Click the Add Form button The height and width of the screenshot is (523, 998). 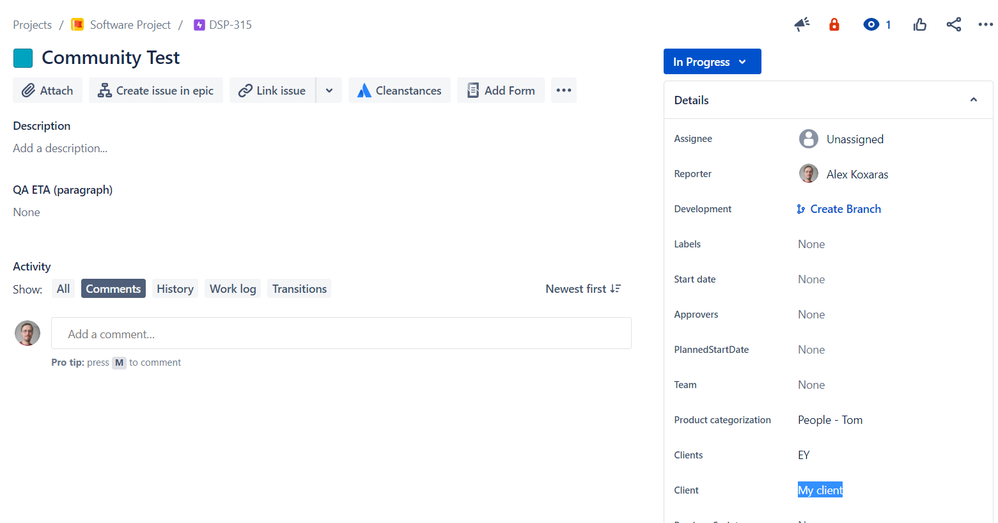point(501,90)
